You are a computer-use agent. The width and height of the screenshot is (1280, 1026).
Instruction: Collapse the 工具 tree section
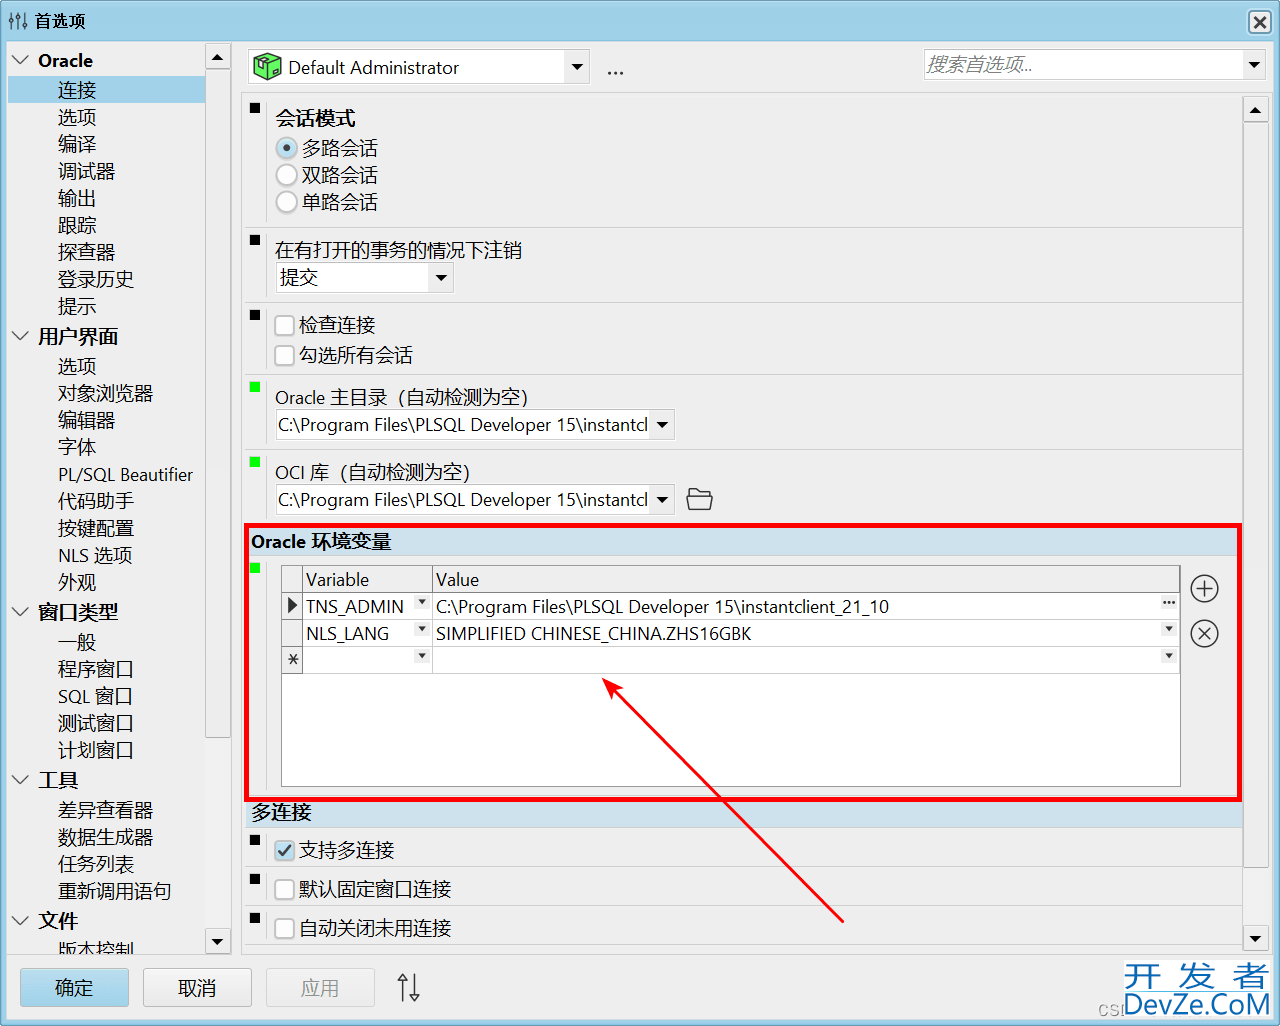(20, 779)
